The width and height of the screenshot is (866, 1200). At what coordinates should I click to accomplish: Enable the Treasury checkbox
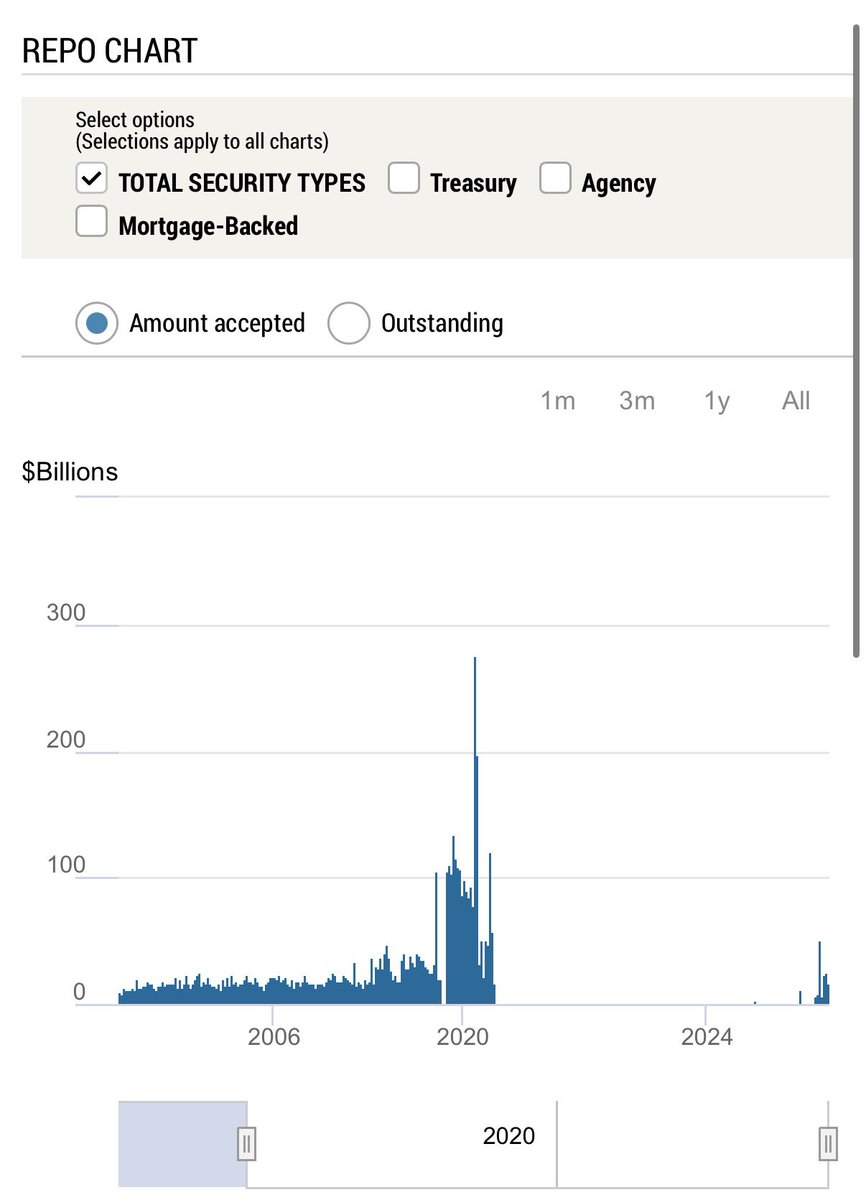404,177
